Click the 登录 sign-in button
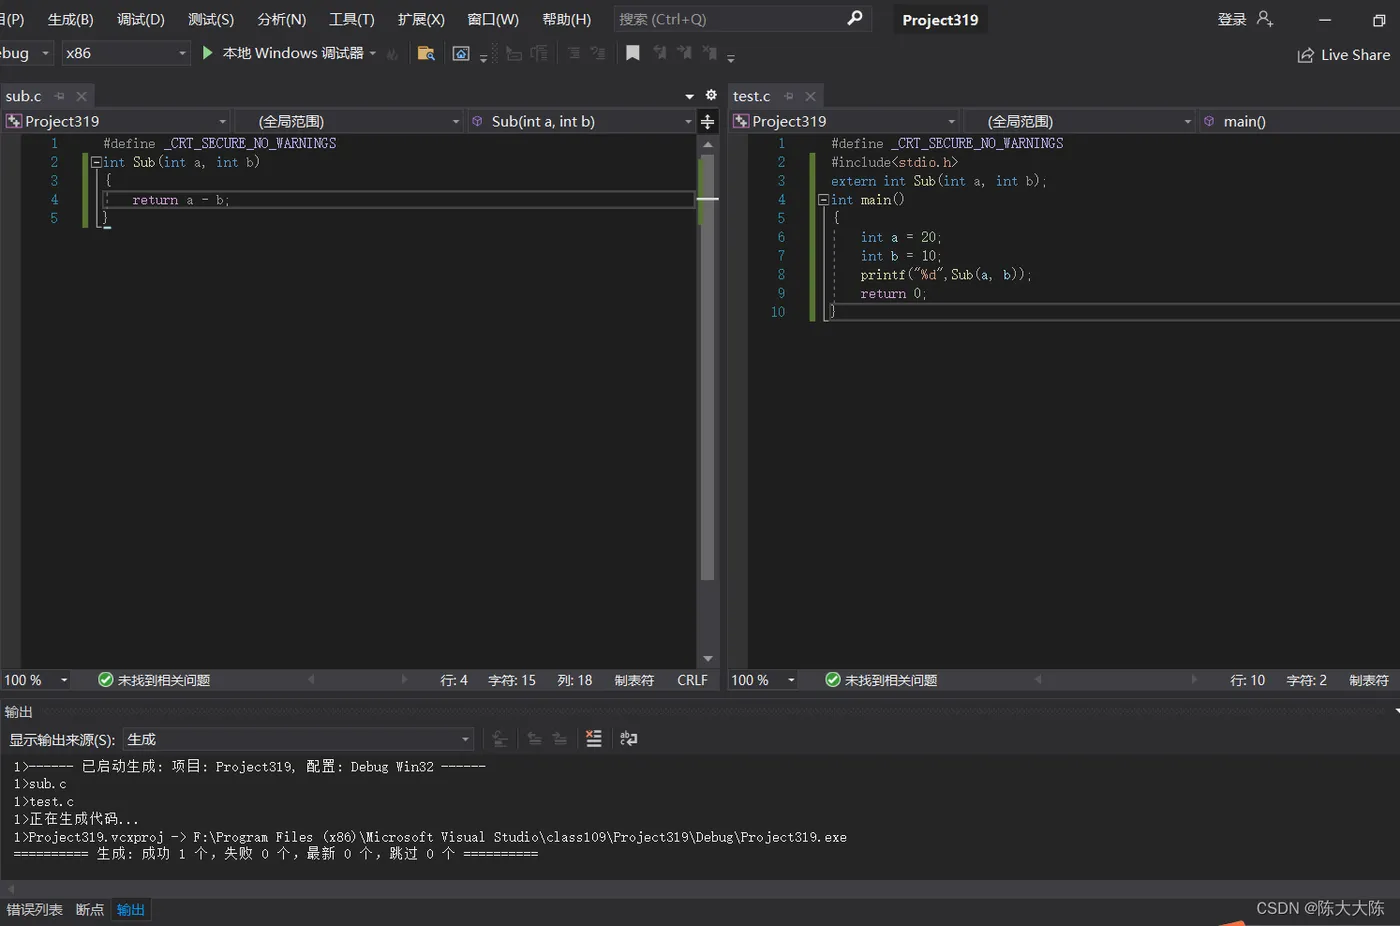 (x=1232, y=19)
